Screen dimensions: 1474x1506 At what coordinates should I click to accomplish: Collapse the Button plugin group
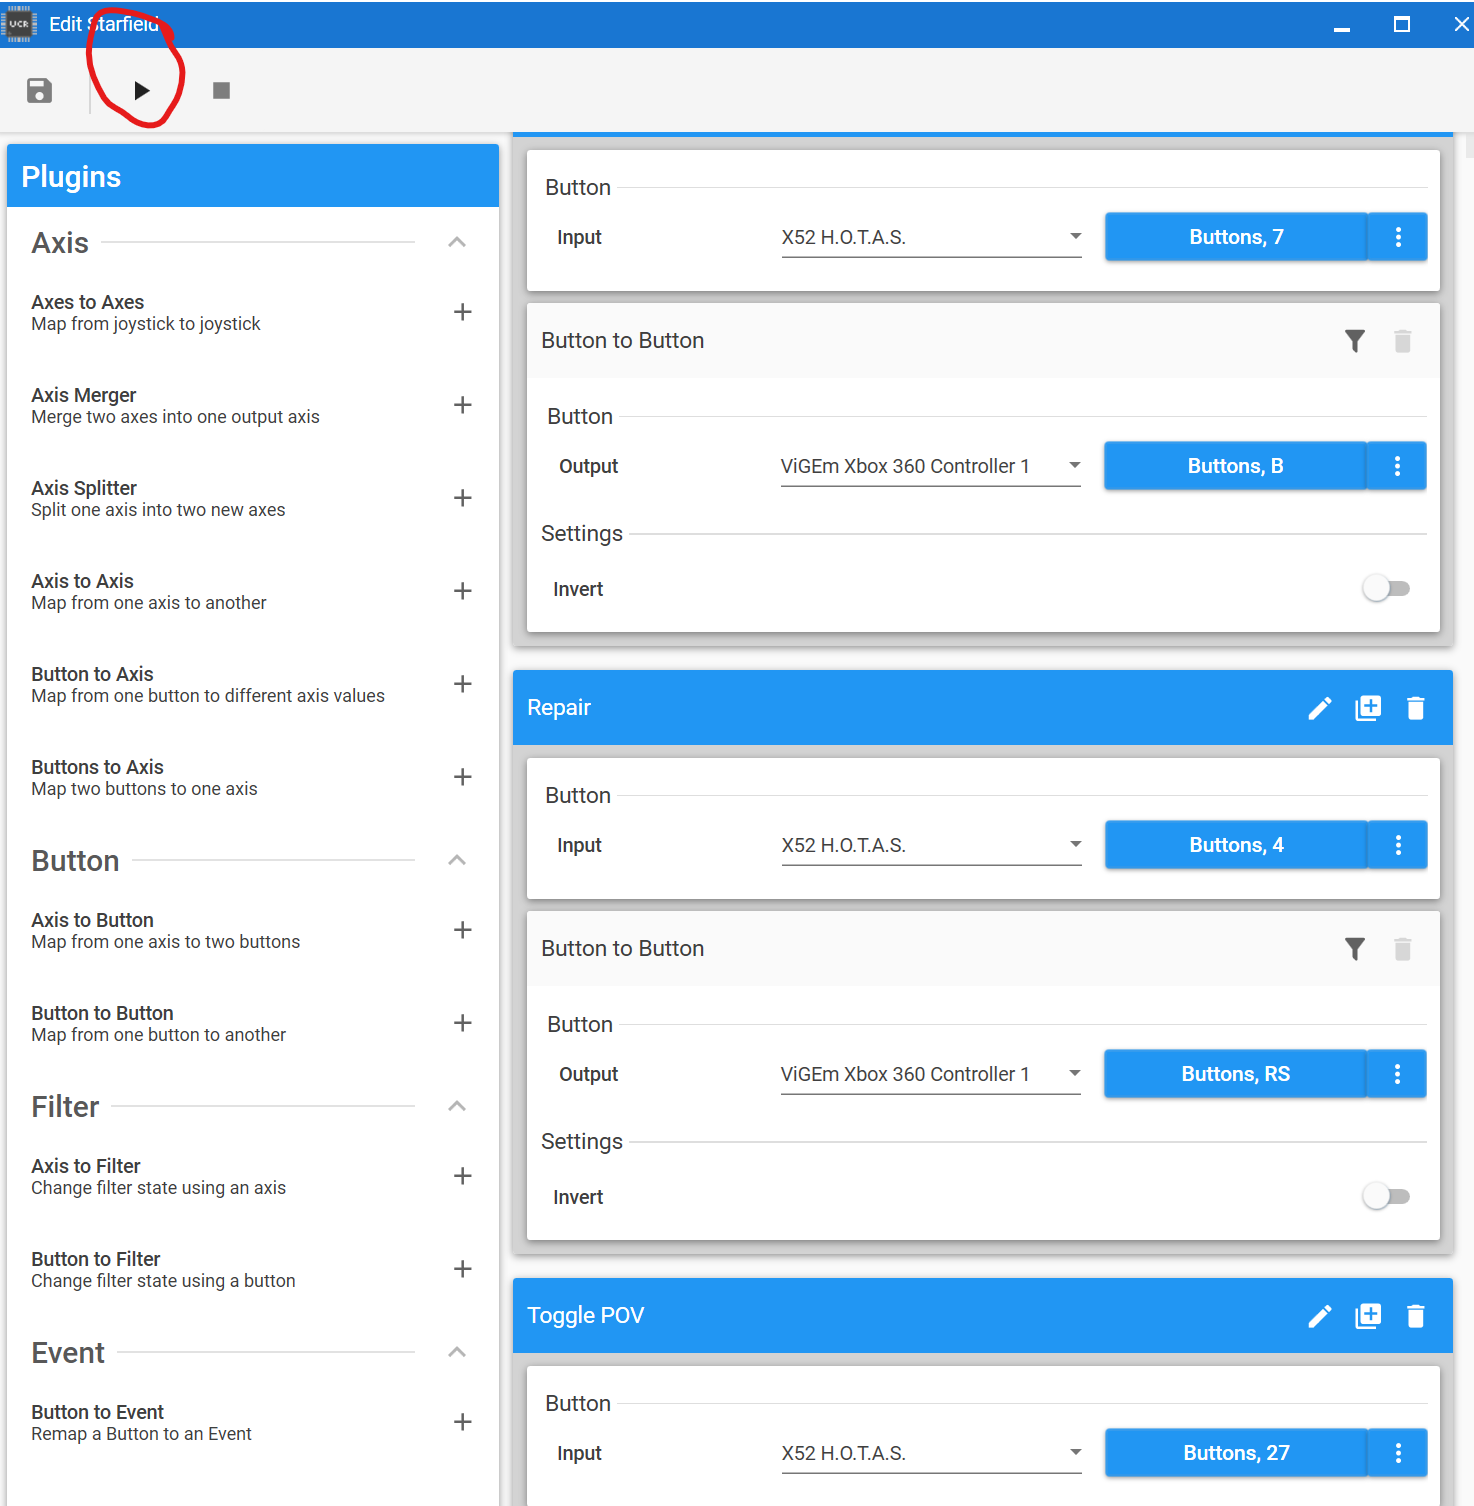[457, 860]
